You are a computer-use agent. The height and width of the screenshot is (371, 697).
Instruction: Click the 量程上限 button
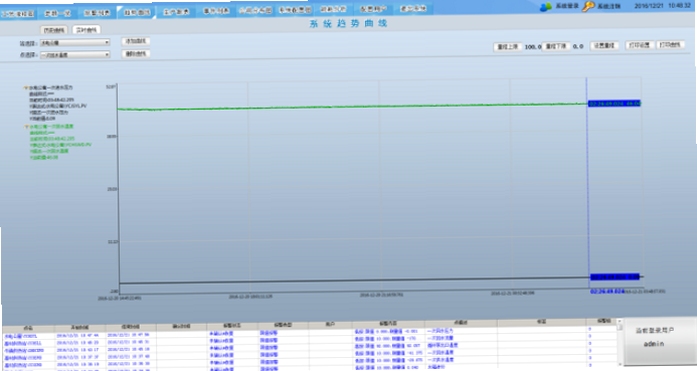point(508,47)
